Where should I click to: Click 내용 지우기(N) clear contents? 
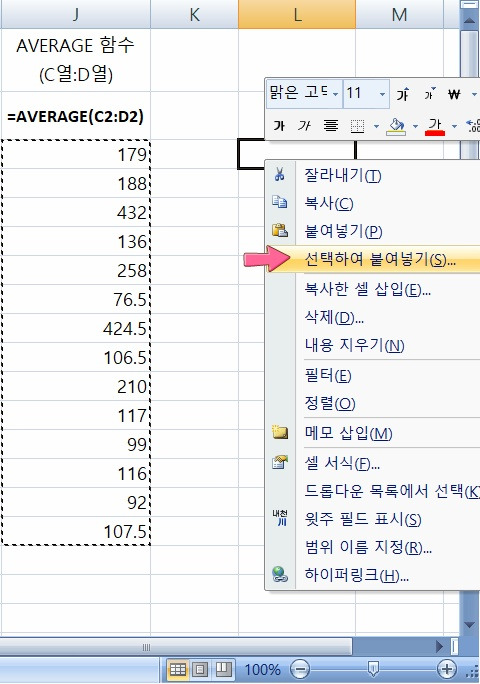[x=373, y=345]
